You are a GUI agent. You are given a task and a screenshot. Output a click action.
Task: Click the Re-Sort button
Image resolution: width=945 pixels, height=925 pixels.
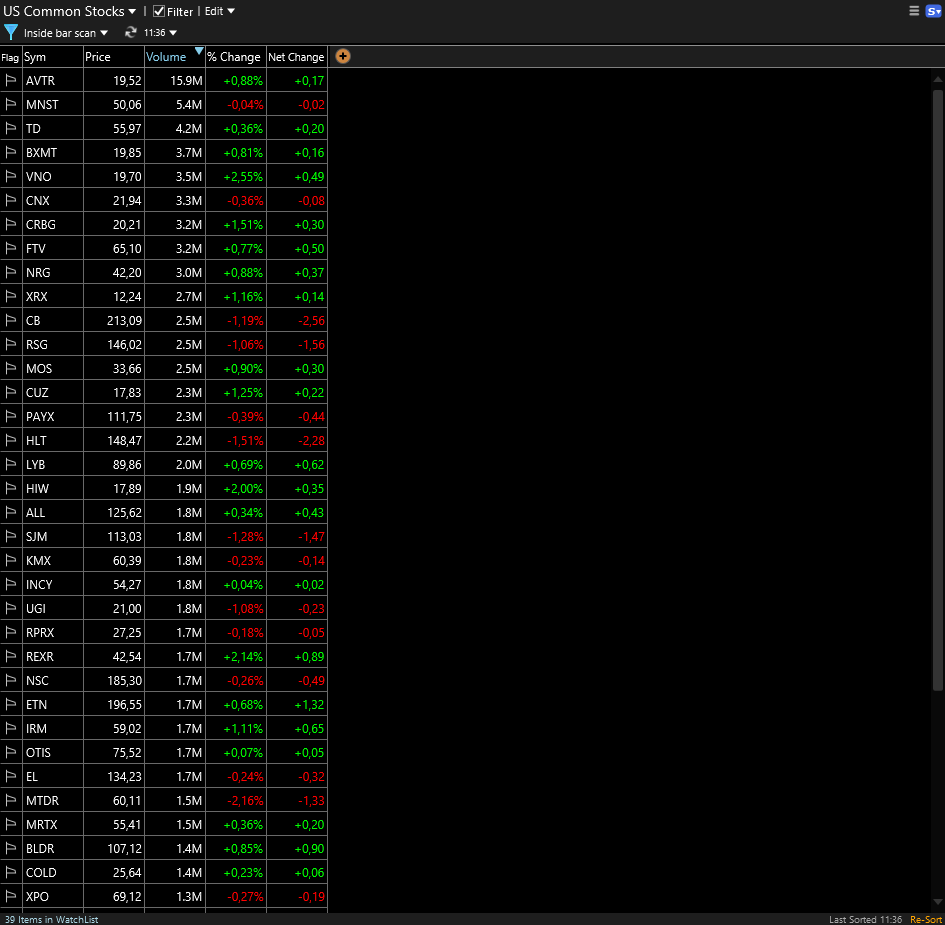926,918
